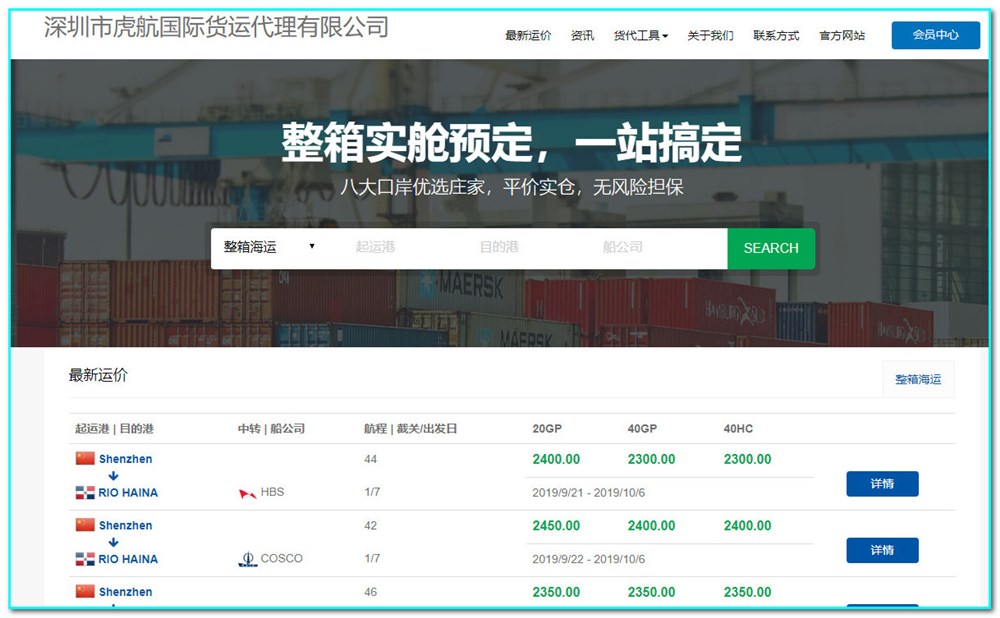
Task: Click the China flag in the third route row
Action: [x=87, y=591]
